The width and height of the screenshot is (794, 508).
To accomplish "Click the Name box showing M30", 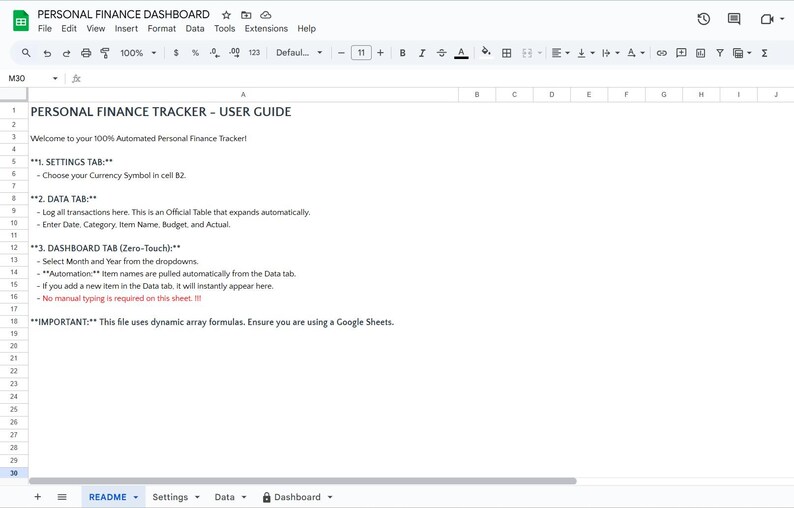I will pyautogui.click(x=32, y=78).
